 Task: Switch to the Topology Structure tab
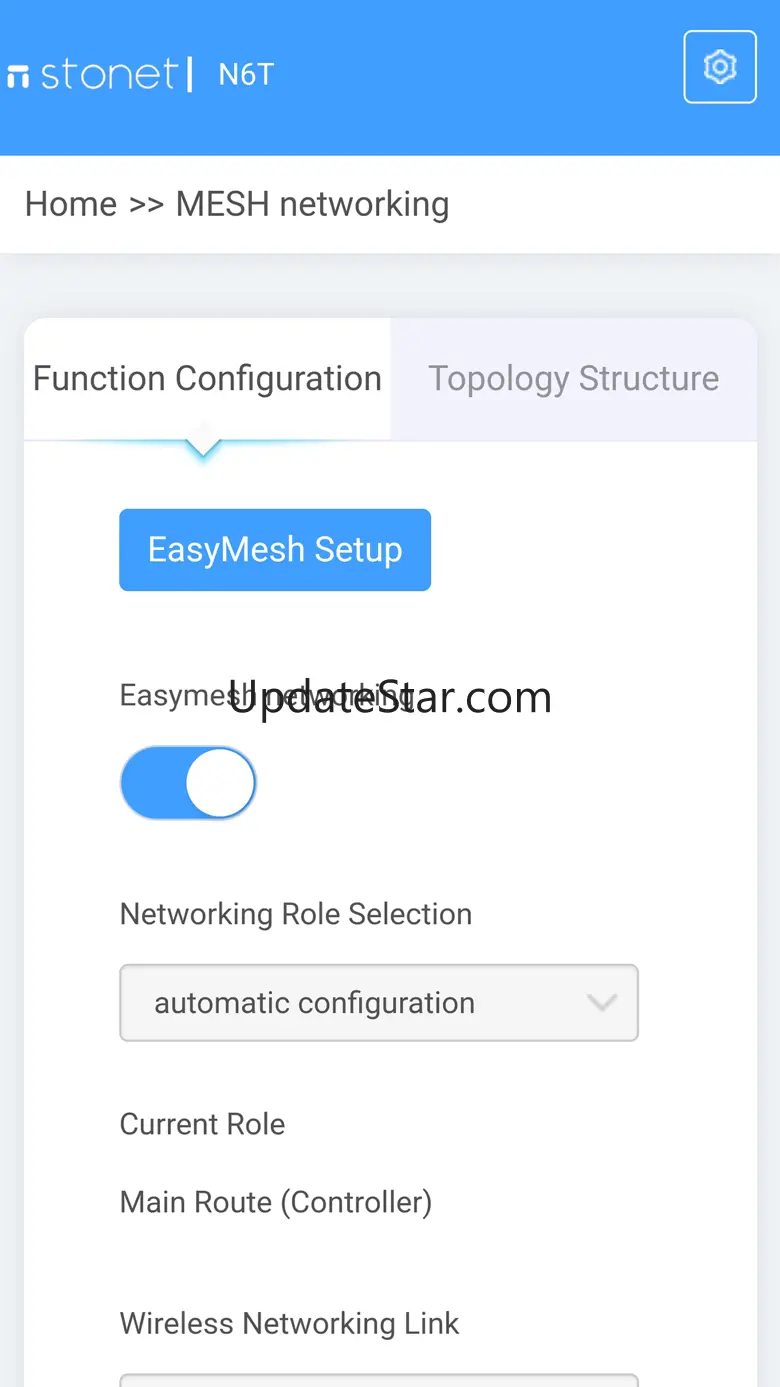click(573, 379)
